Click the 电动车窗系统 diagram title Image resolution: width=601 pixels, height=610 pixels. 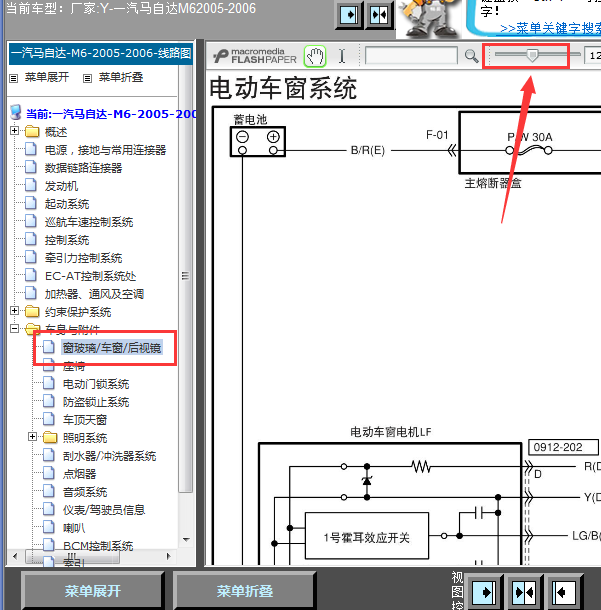click(283, 88)
